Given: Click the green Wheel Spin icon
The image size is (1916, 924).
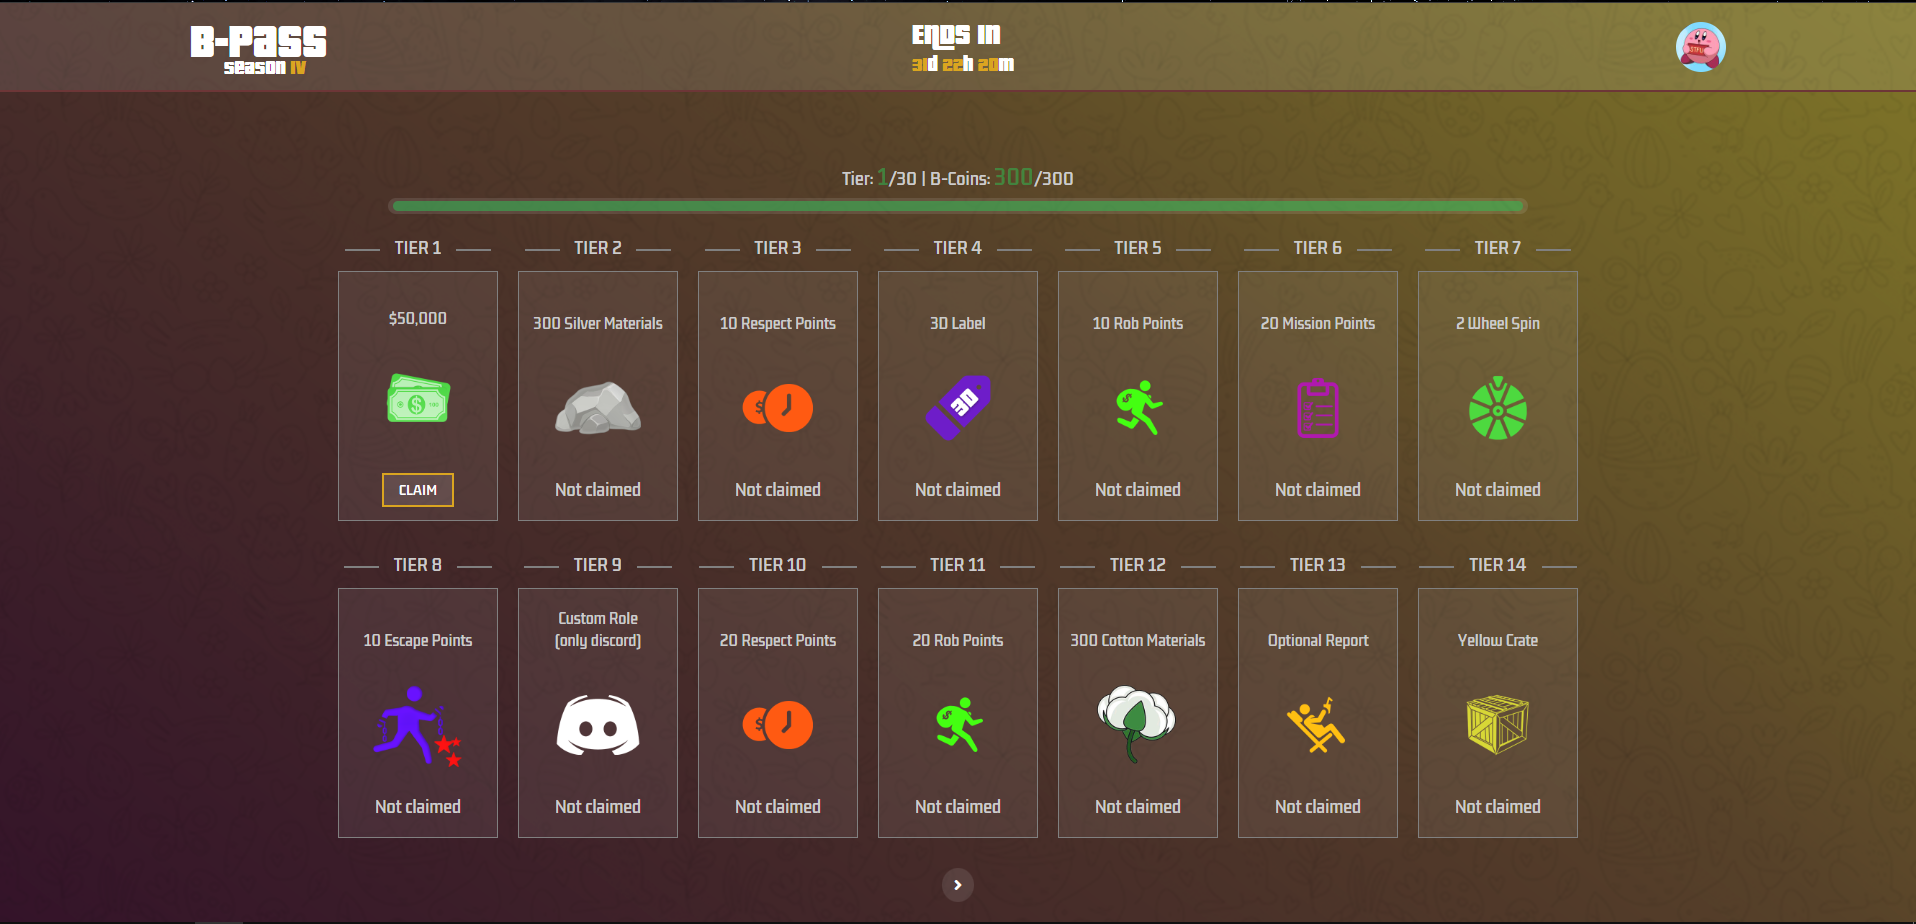Looking at the screenshot, I should tap(1497, 409).
